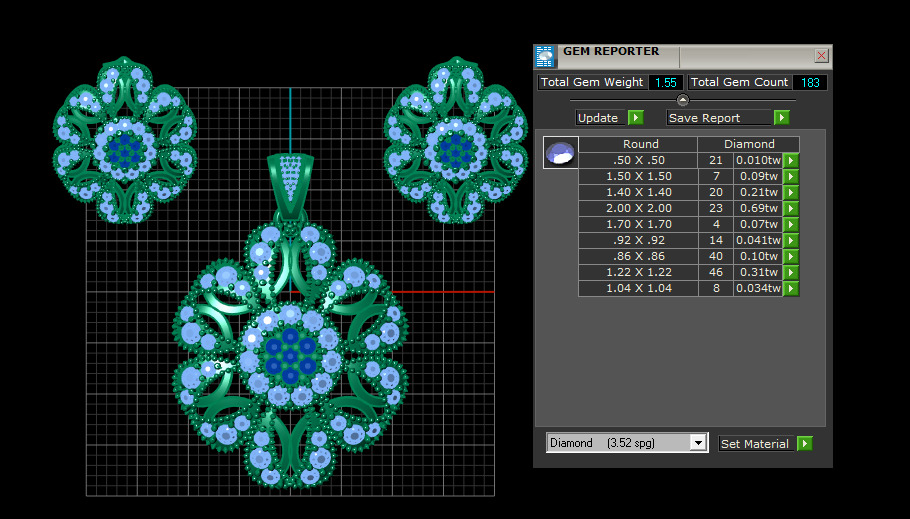This screenshot has height=519, width=910.
Task: Click green arrow for 0.69tw row
Action: [x=791, y=208]
